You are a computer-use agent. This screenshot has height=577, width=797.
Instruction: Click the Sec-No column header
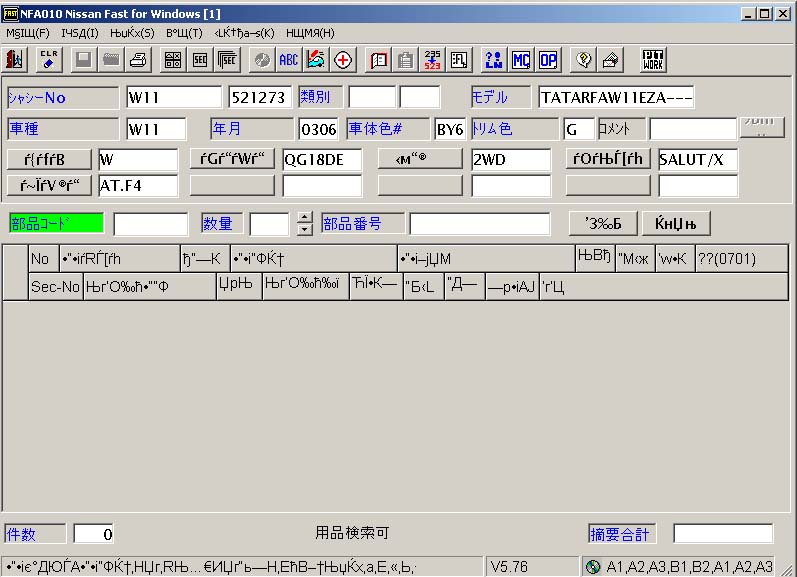[55, 287]
